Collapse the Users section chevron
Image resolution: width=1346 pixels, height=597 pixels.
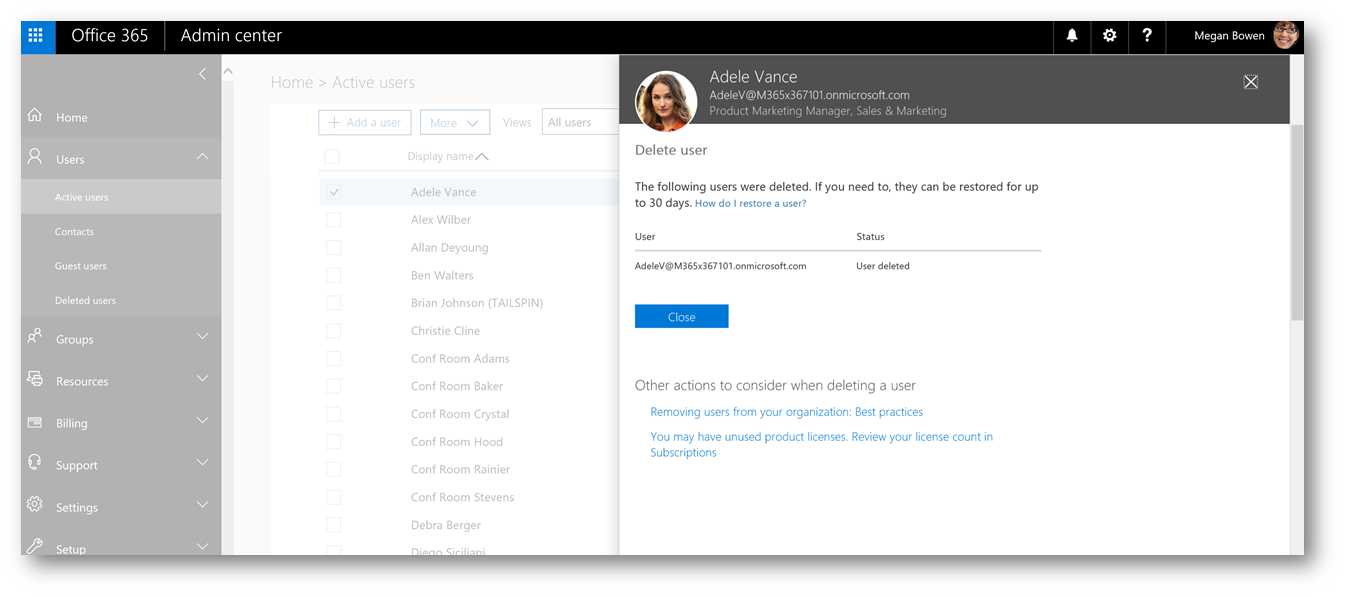coord(202,157)
